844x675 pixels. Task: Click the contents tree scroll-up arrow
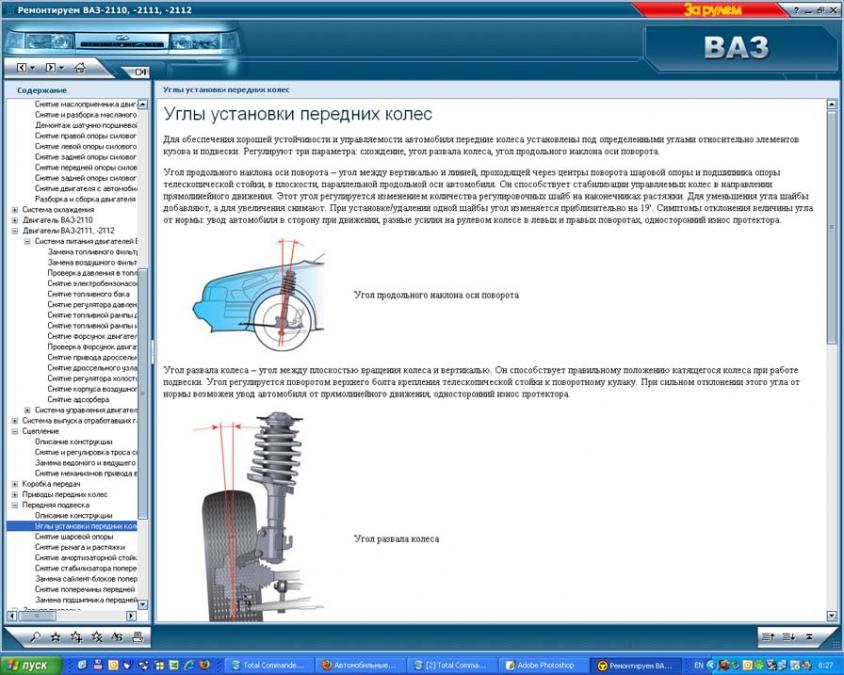(x=143, y=104)
